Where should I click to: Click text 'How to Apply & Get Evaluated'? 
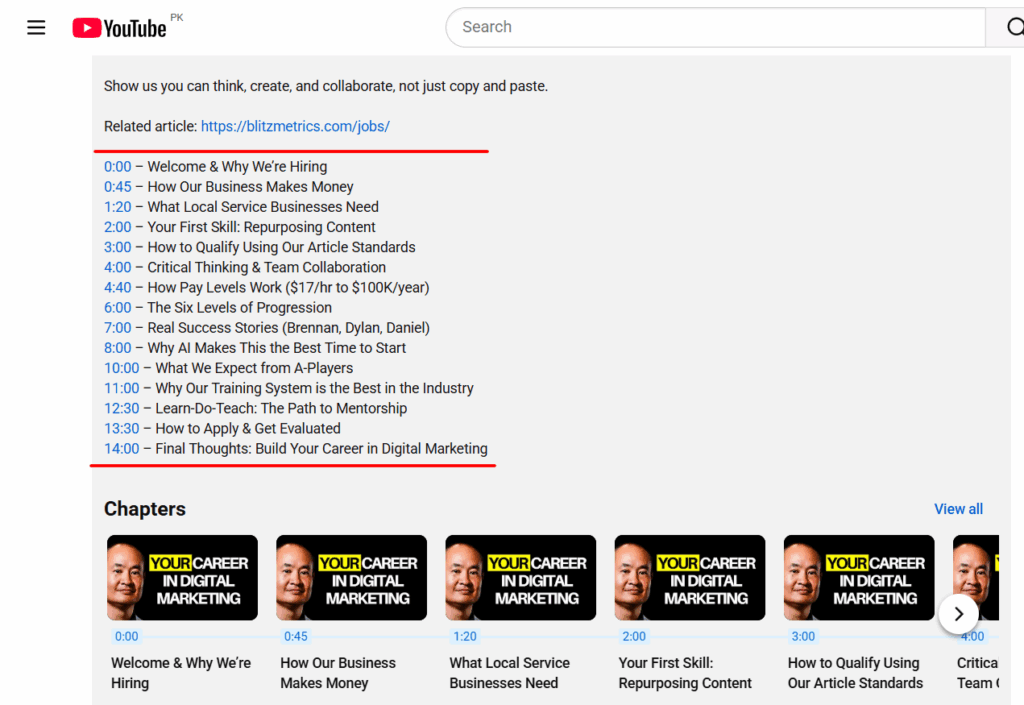point(248,429)
